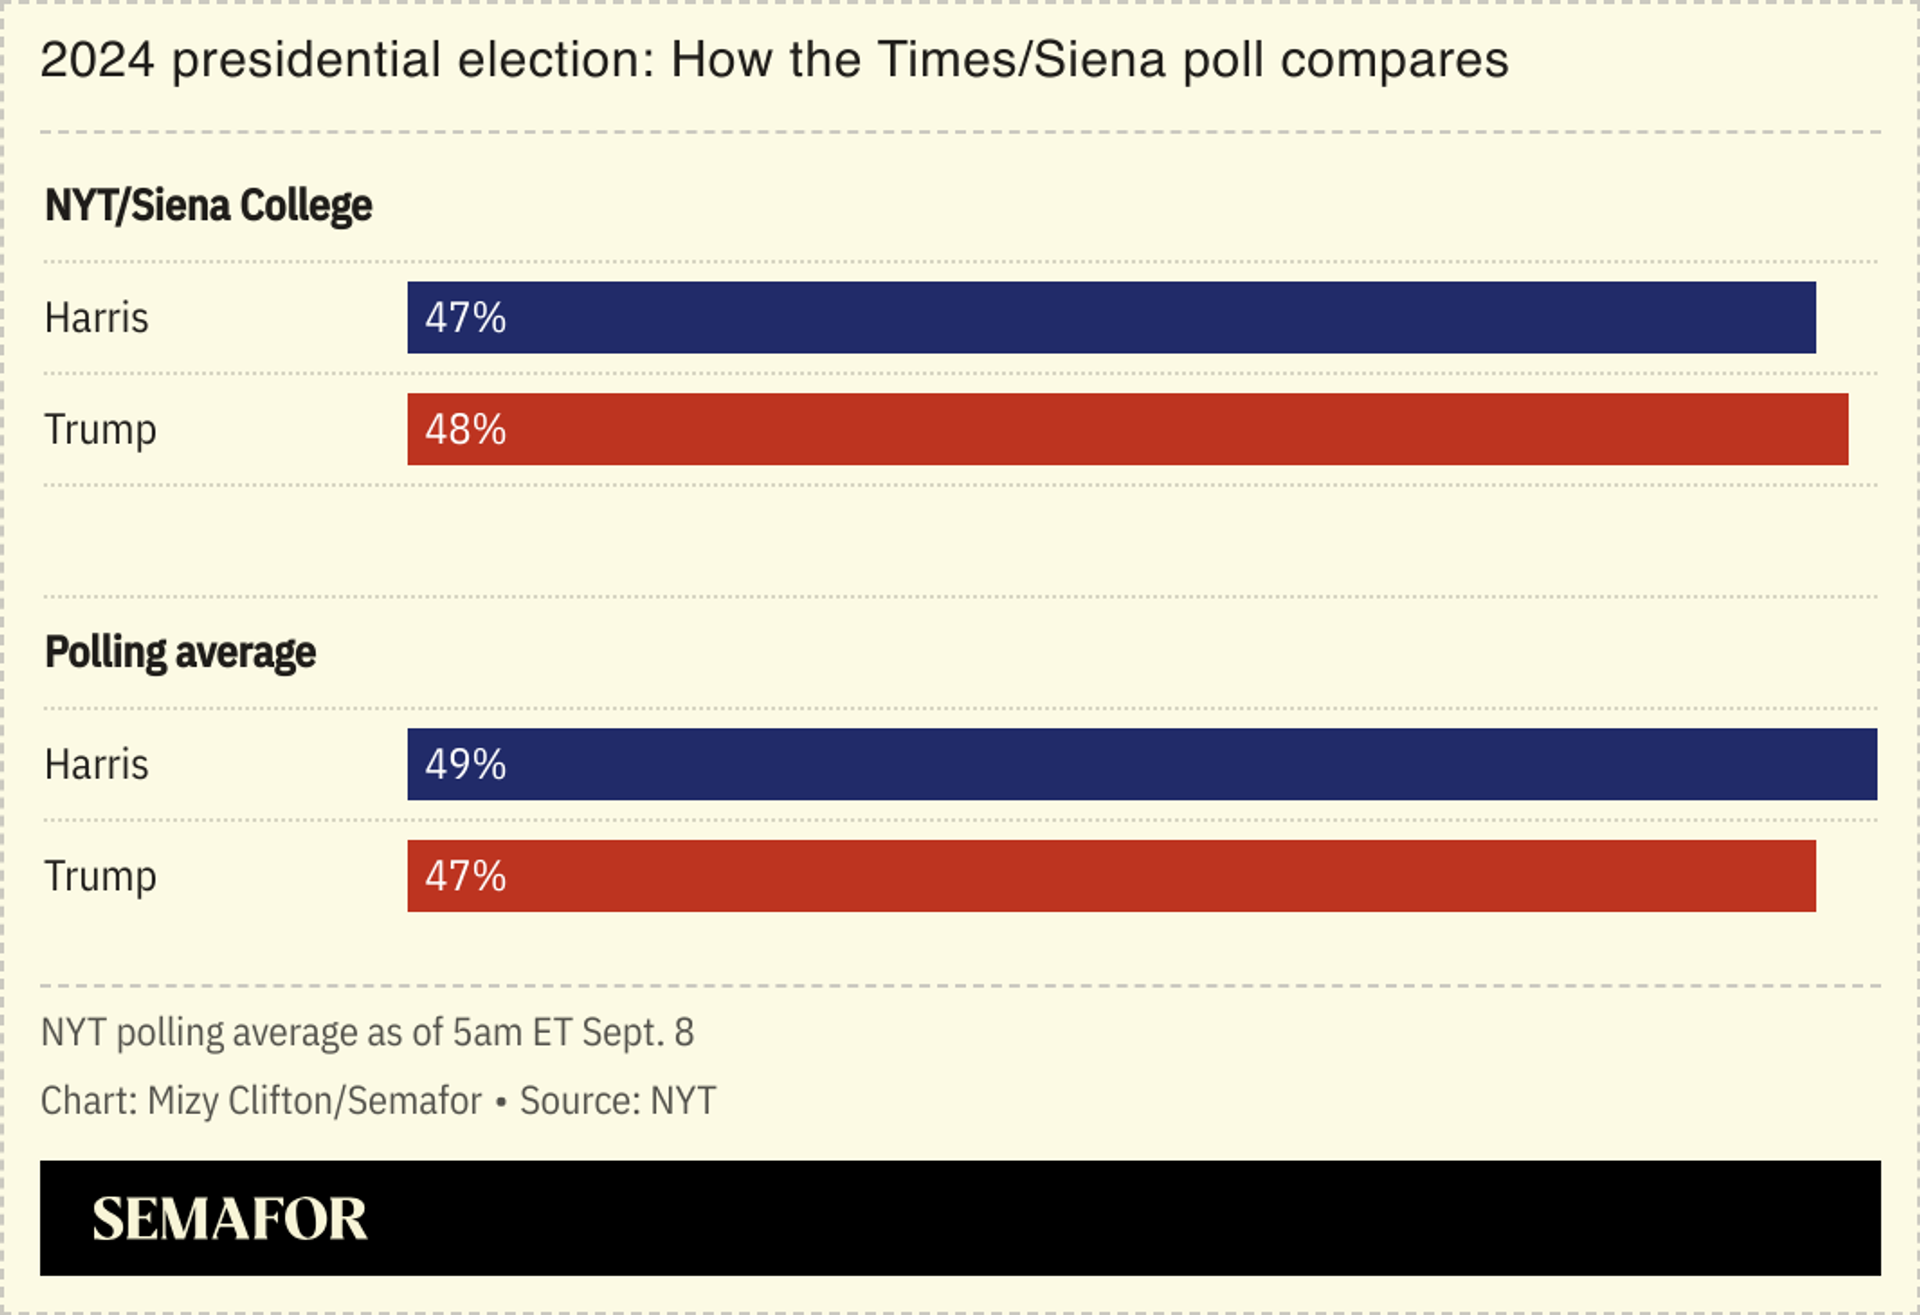Click the Harris 49% polling average bar
This screenshot has height=1315, width=1920.
tap(1142, 764)
